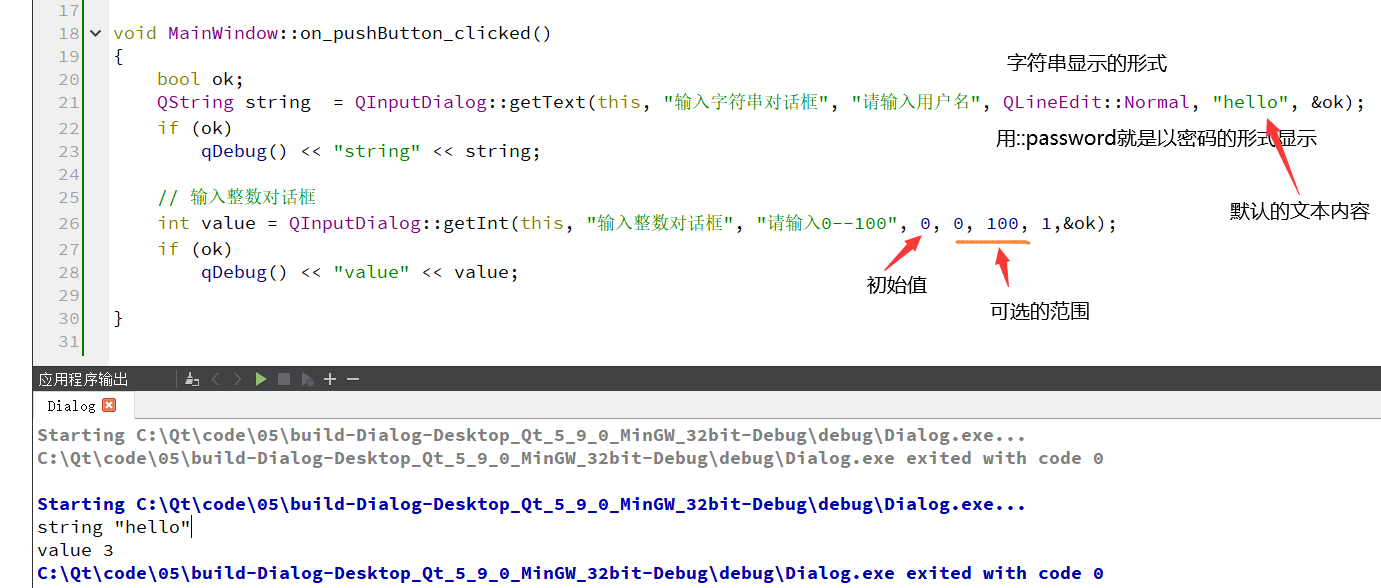Viewport: 1381px width, 588px height.
Task: Select the 应用程序输出 panel title
Action: (84, 379)
